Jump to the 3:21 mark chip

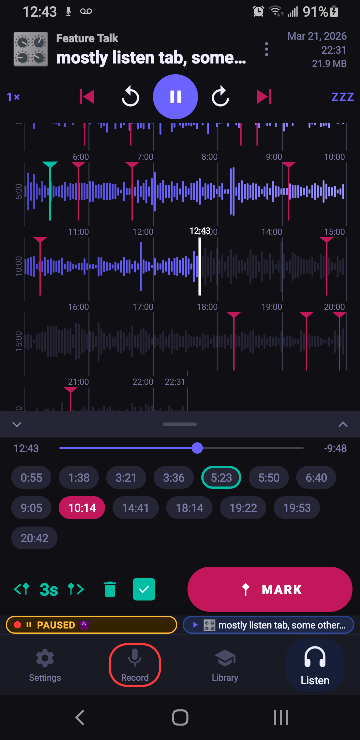click(x=126, y=478)
